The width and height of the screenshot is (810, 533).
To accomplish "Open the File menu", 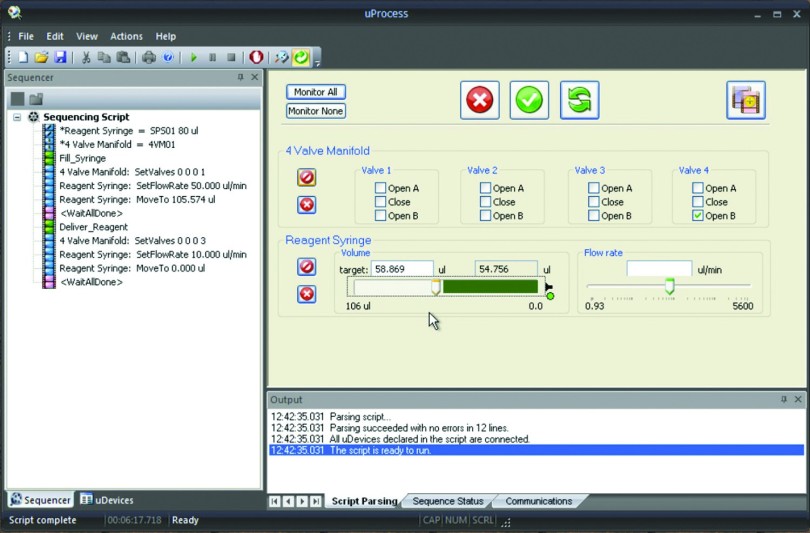I will (x=26, y=36).
